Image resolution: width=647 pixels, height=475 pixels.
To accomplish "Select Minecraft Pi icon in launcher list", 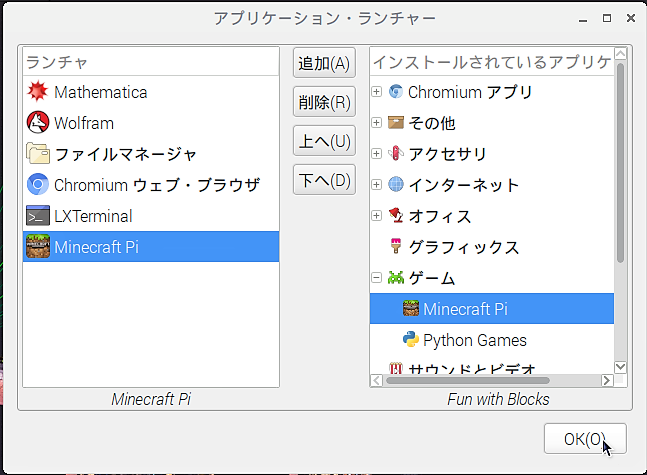I will coord(38,247).
